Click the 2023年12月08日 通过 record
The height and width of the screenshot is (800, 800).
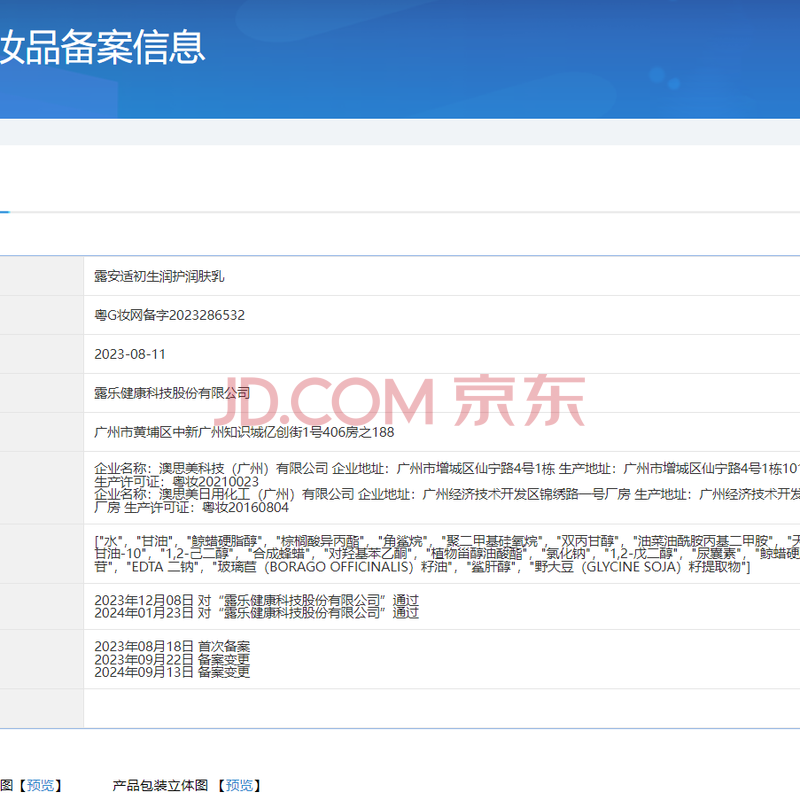(256, 600)
